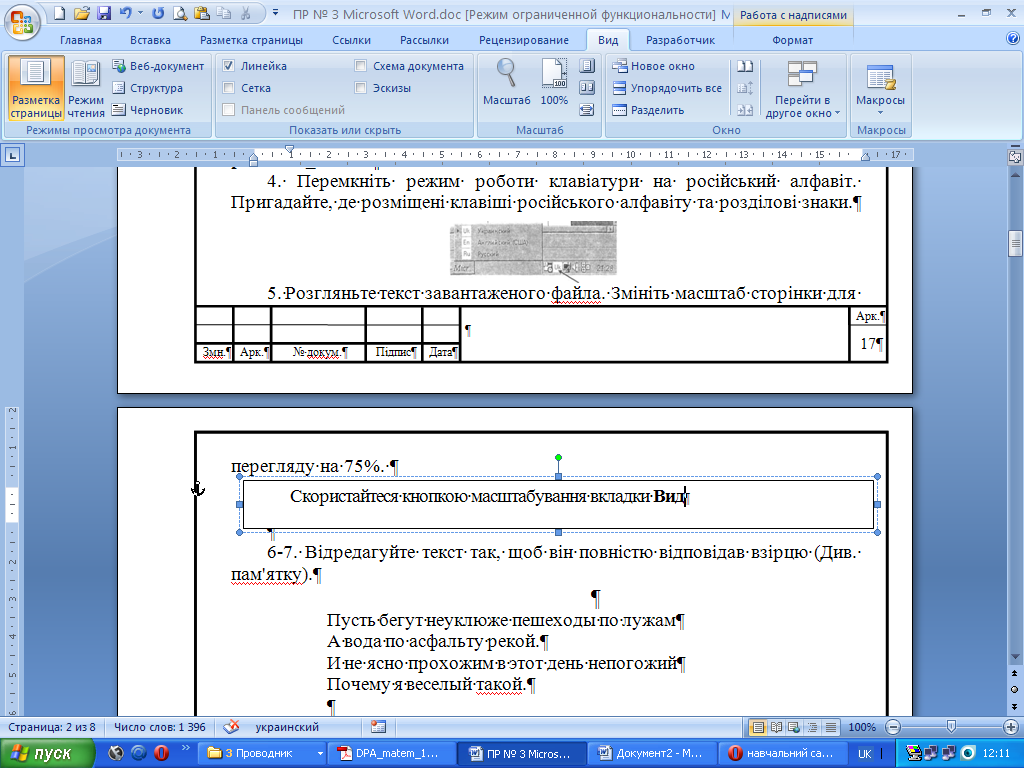The image size is (1024, 768).
Task: Click the zoom slider handle
Action: 952,727
